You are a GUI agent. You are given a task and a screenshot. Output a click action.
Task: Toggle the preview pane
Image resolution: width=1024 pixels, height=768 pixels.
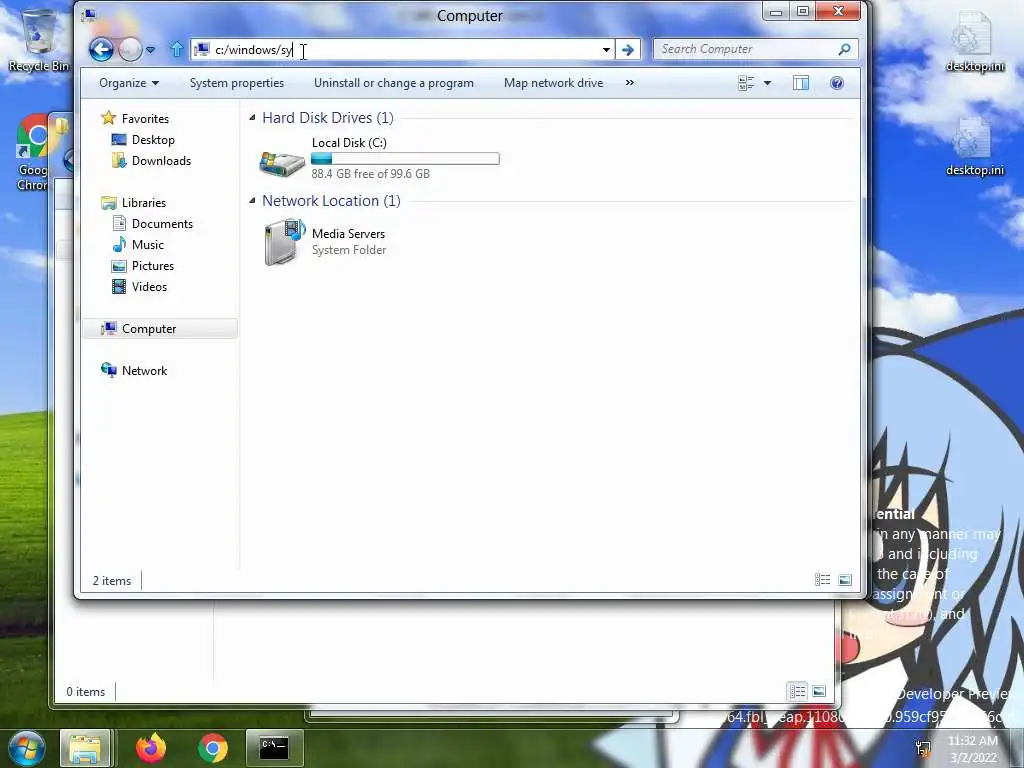pyautogui.click(x=801, y=83)
